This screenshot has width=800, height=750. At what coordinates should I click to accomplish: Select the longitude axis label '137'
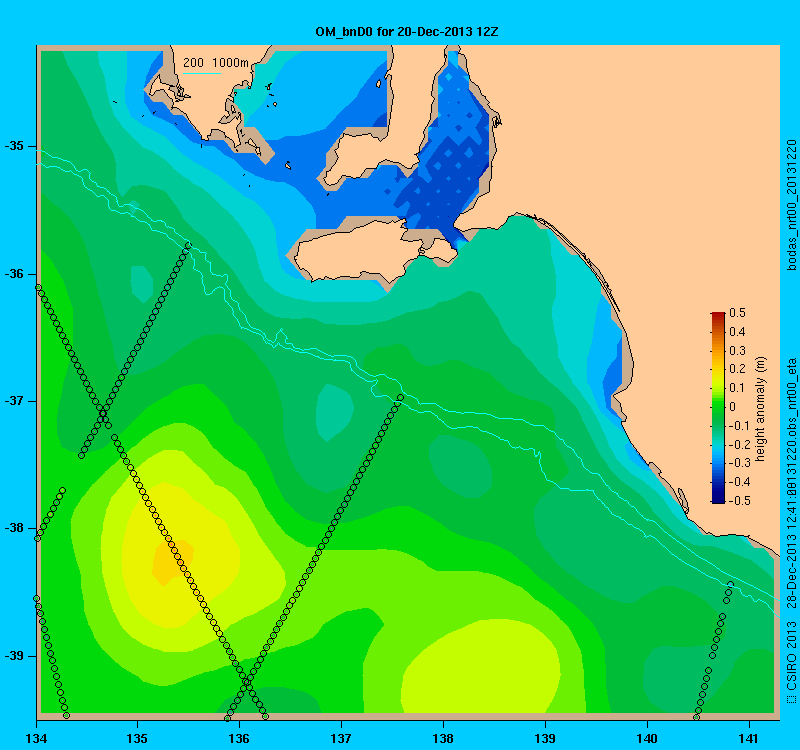pyautogui.click(x=341, y=738)
